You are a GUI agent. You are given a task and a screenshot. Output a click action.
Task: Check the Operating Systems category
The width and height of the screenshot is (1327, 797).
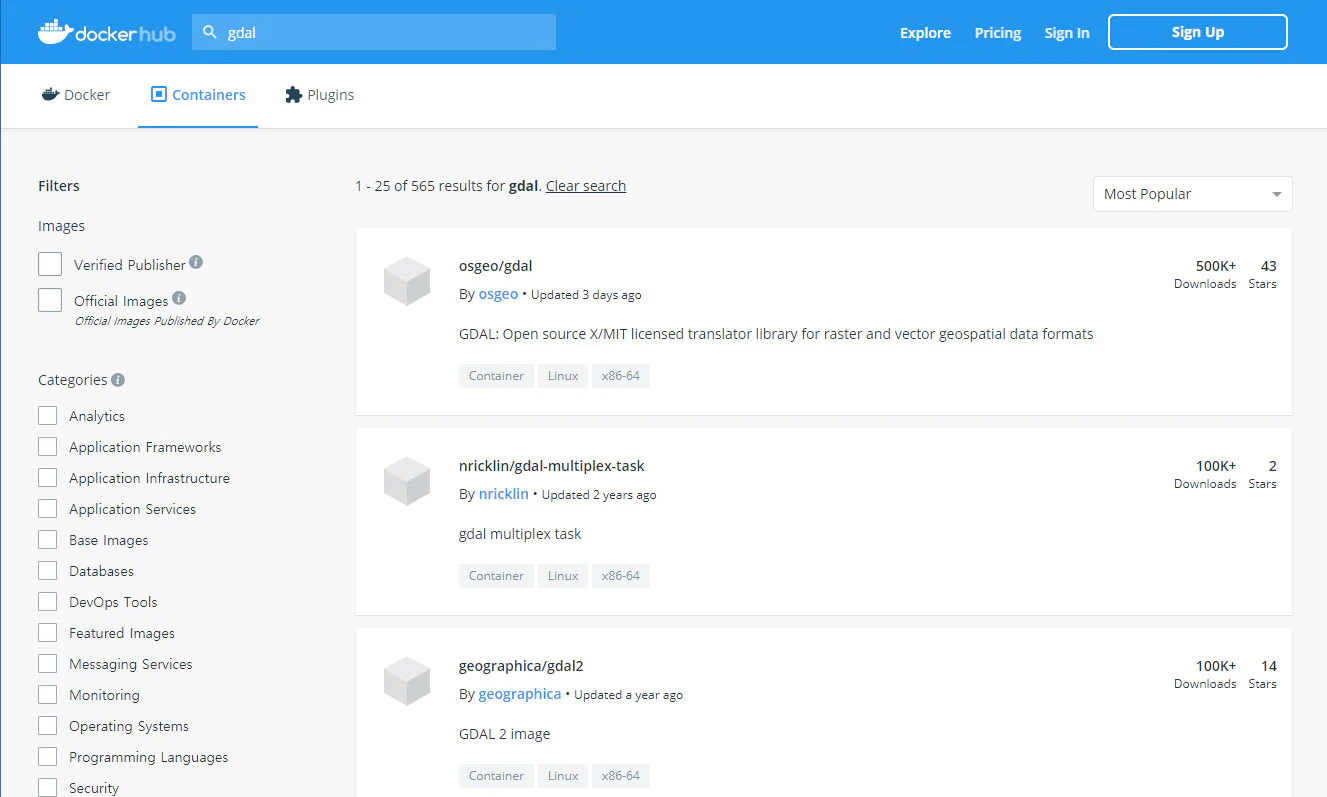(47, 726)
